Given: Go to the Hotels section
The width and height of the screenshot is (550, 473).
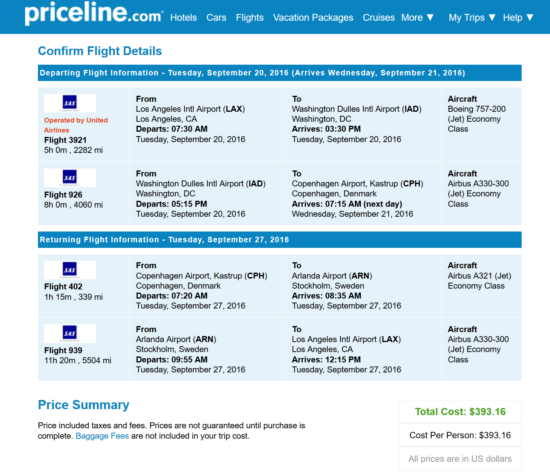Looking at the screenshot, I should click(x=183, y=18).
